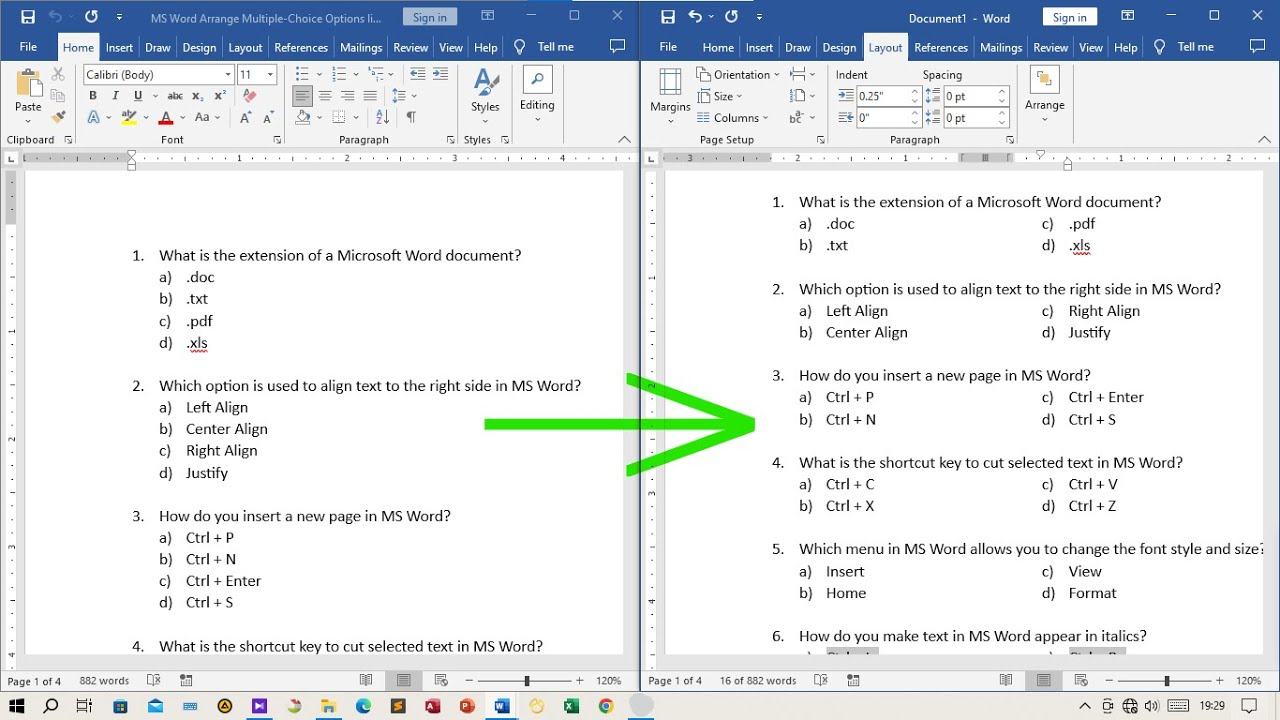Save Document1 using the floppy disk icon

point(667,17)
